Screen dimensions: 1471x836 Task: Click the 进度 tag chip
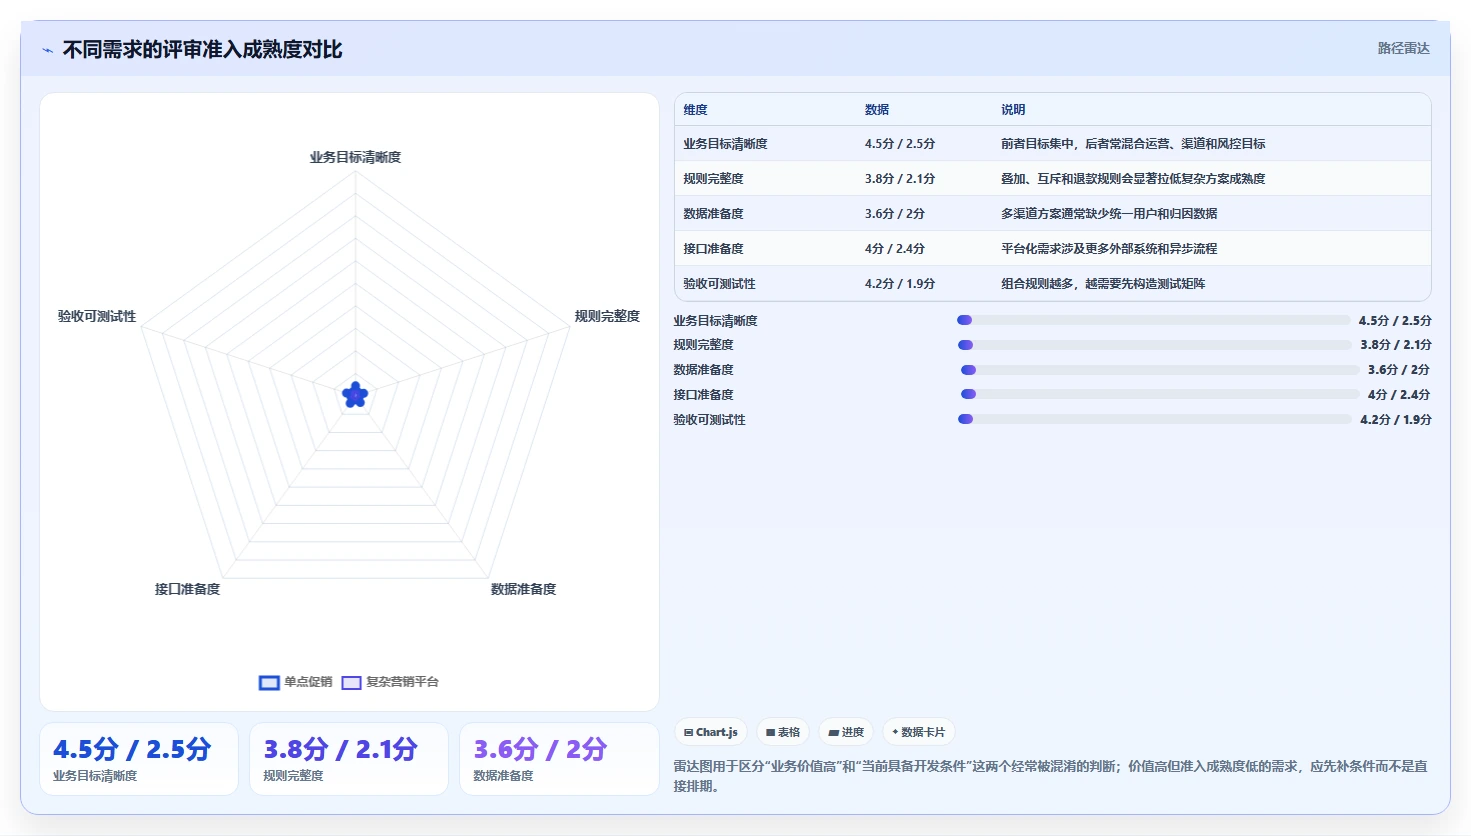[846, 732]
